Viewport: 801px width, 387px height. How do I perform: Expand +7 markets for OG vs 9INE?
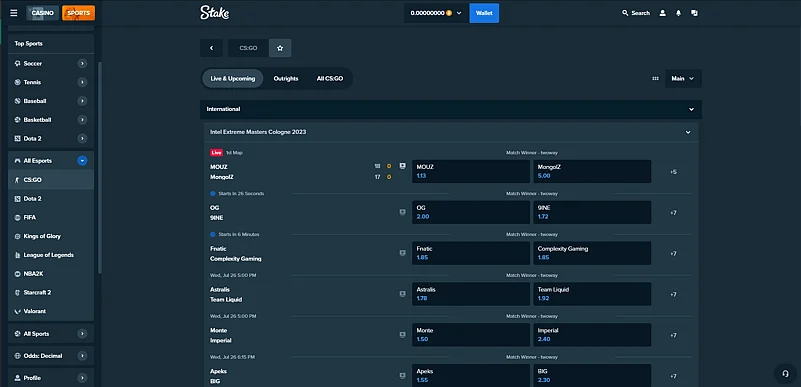coord(673,213)
